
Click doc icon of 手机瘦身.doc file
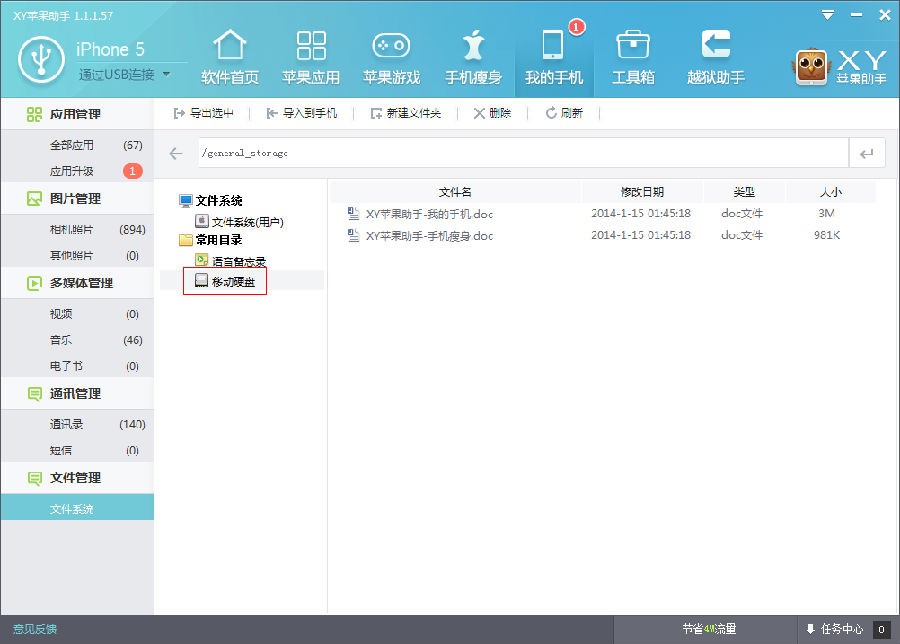(354, 235)
